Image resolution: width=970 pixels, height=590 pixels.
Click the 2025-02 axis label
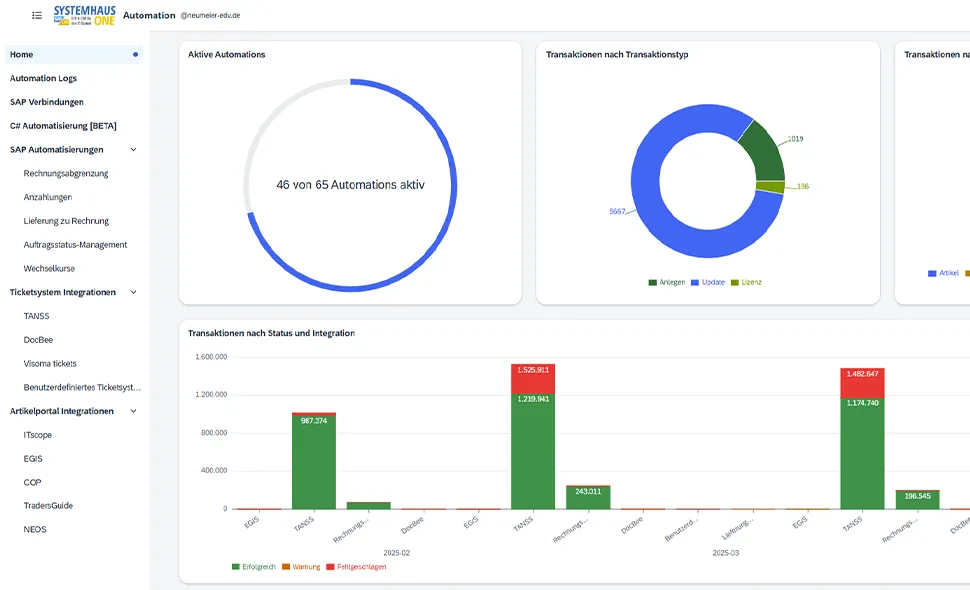point(397,553)
